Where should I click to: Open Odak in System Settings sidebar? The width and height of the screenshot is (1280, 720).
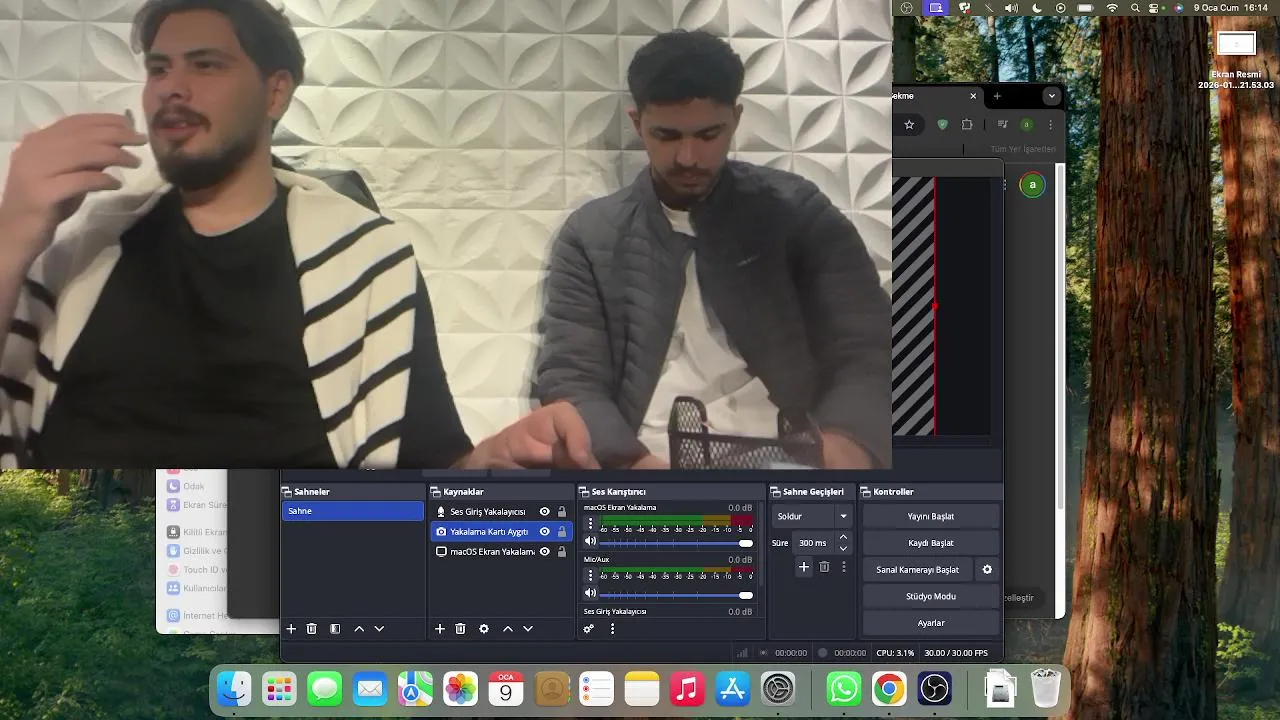click(193, 486)
